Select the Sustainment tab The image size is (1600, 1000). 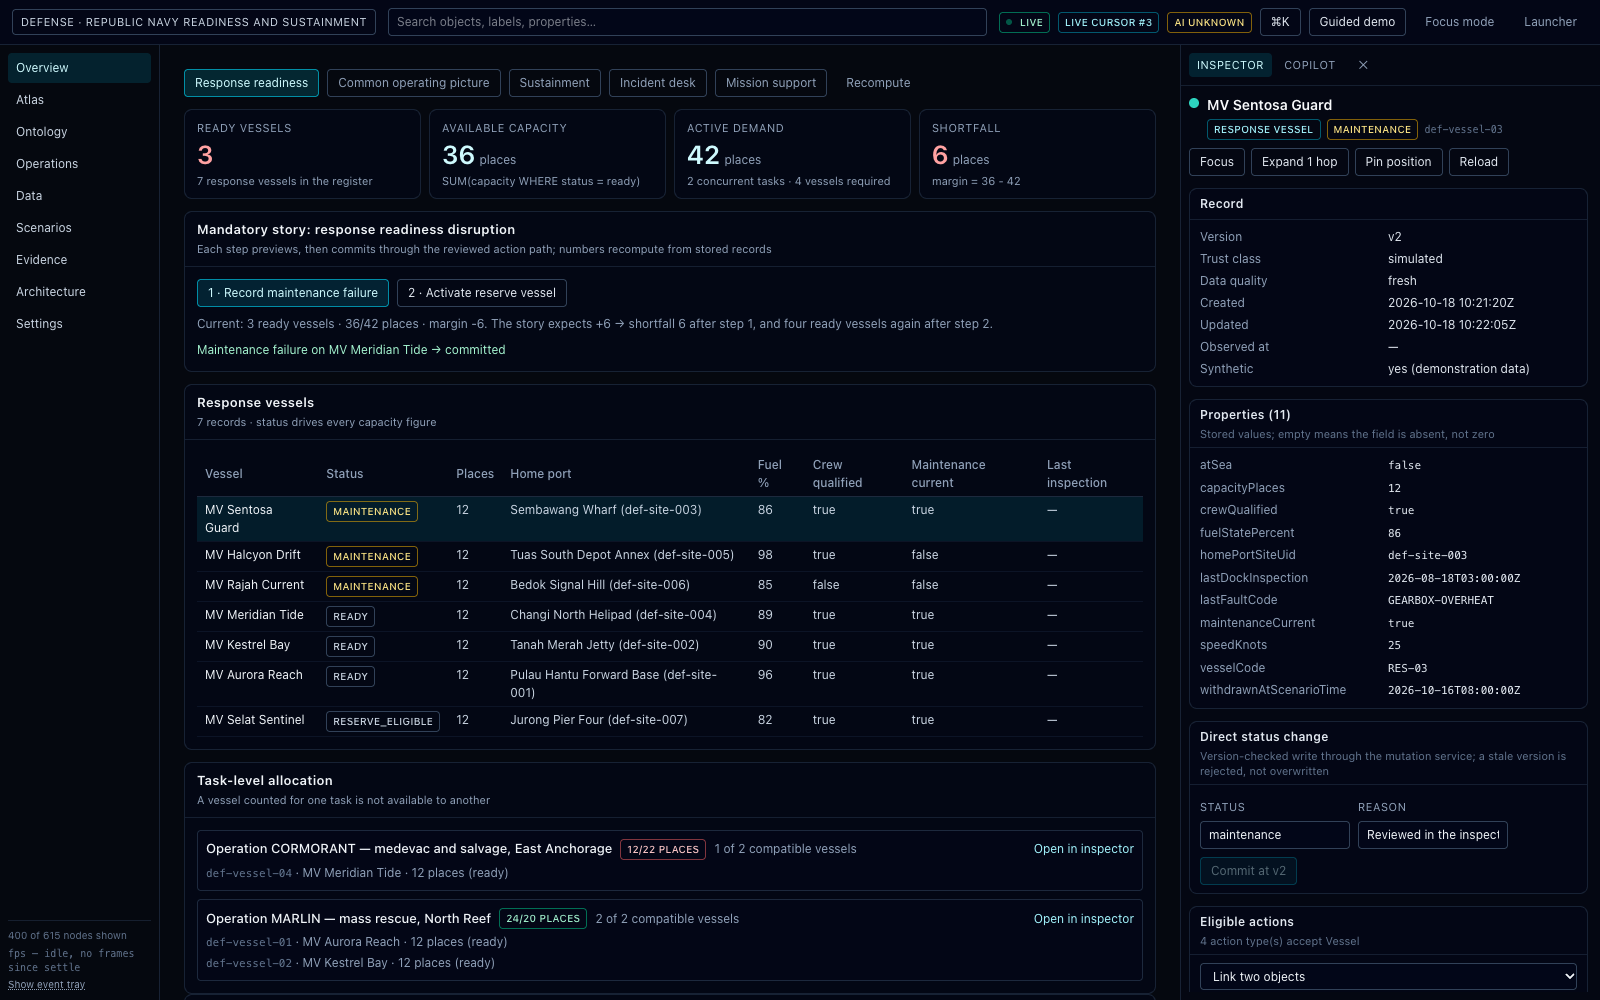point(555,83)
